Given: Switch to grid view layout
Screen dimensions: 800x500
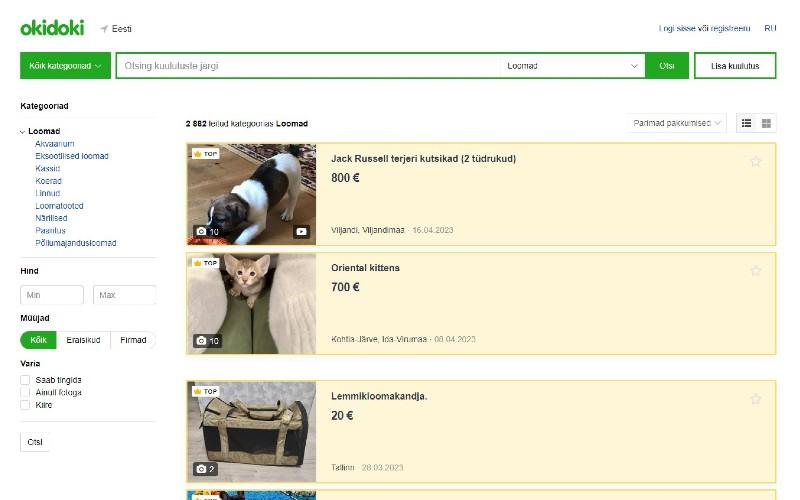Looking at the screenshot, I should point(767,123).
